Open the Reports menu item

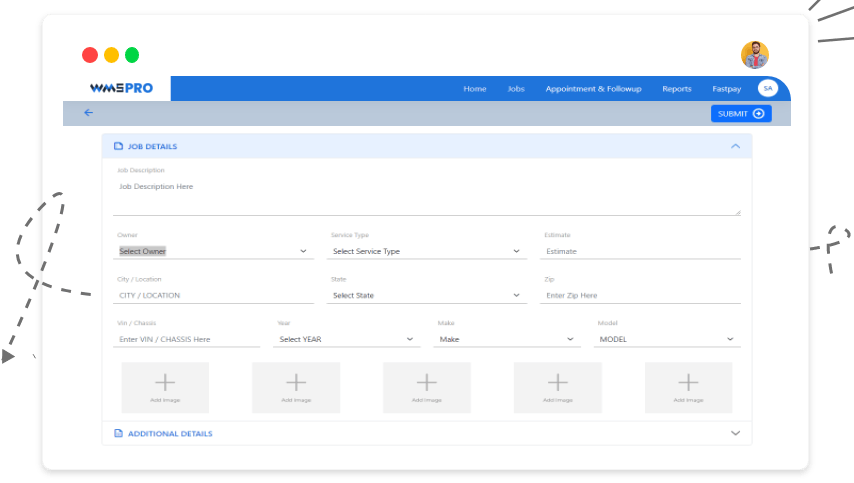pyautogui.click(x=677, y=89)
